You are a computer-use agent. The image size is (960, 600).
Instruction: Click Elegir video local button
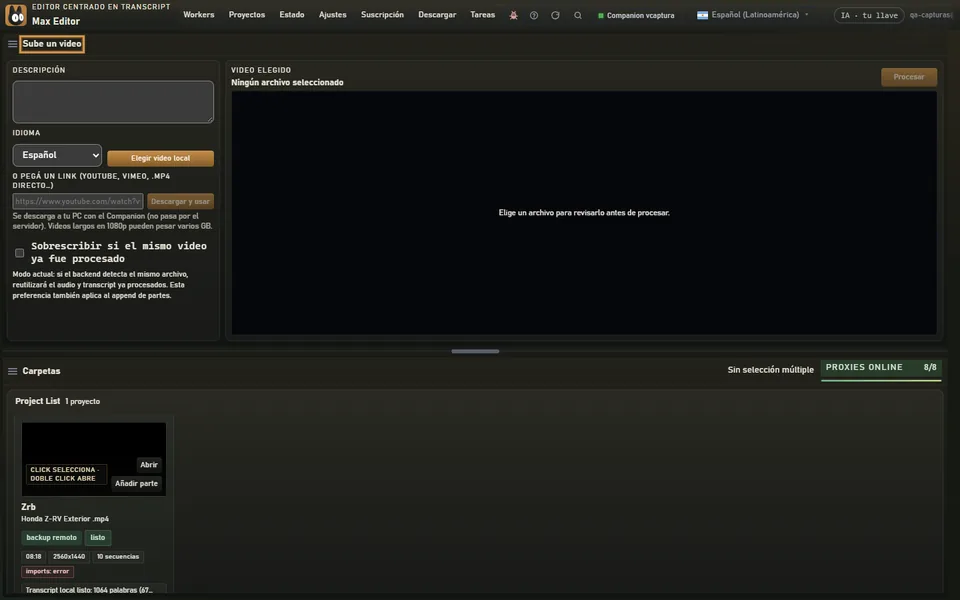tap(160, 159)
